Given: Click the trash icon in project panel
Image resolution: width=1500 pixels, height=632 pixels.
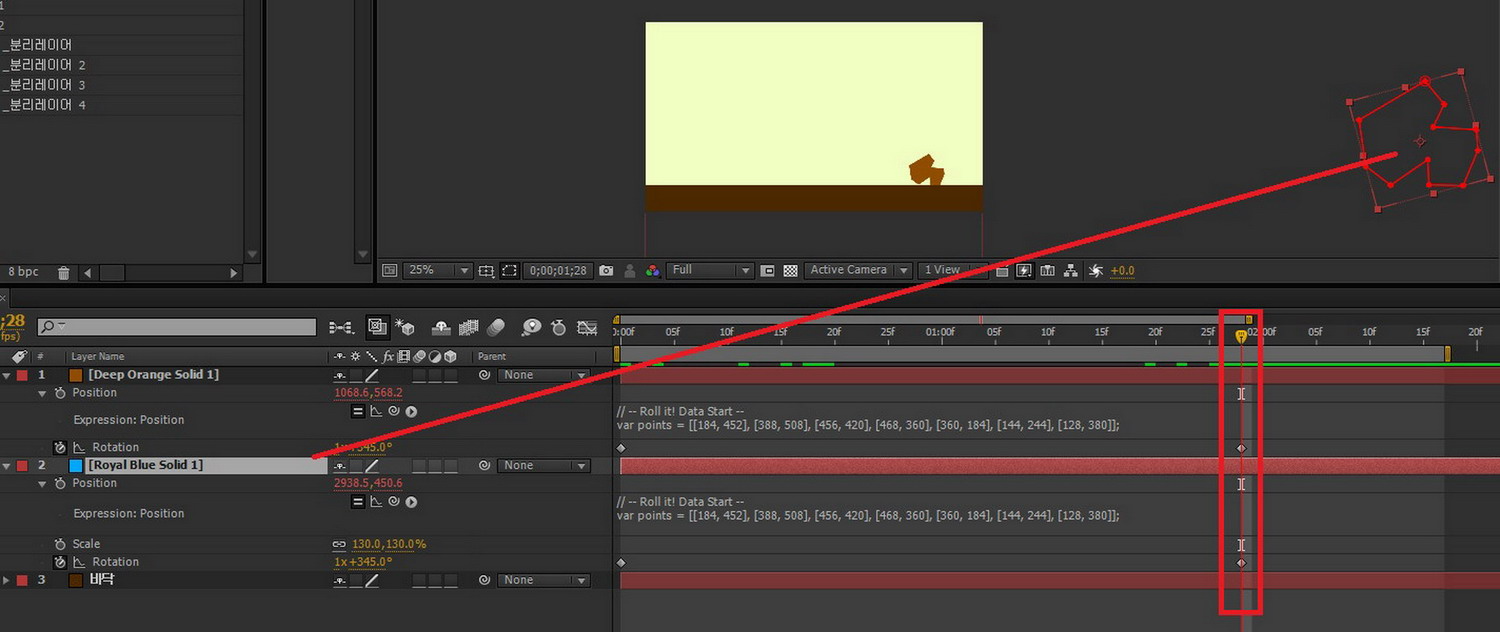Looking at the screenshot, I should (64, 272).
